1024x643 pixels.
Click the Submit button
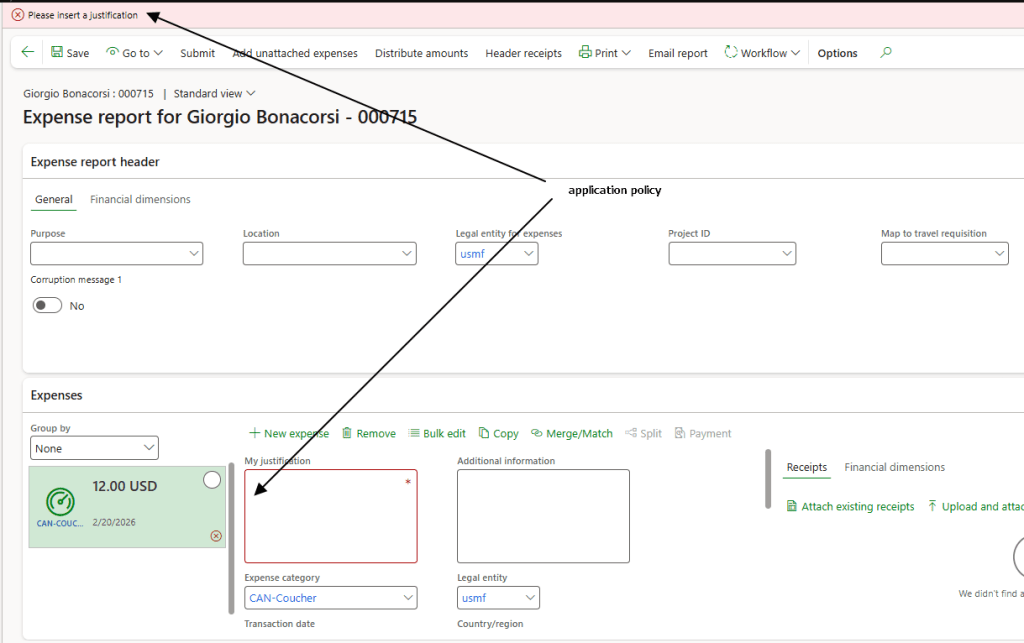coord(197,53)
